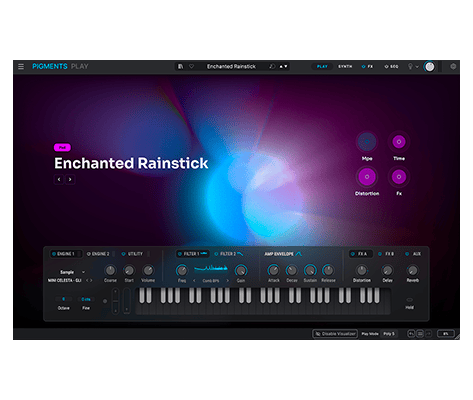The width and height of the screenshot is (473, 400).
Task: Click the Amp Envelope shape icon
Action: tap(299, 254)
